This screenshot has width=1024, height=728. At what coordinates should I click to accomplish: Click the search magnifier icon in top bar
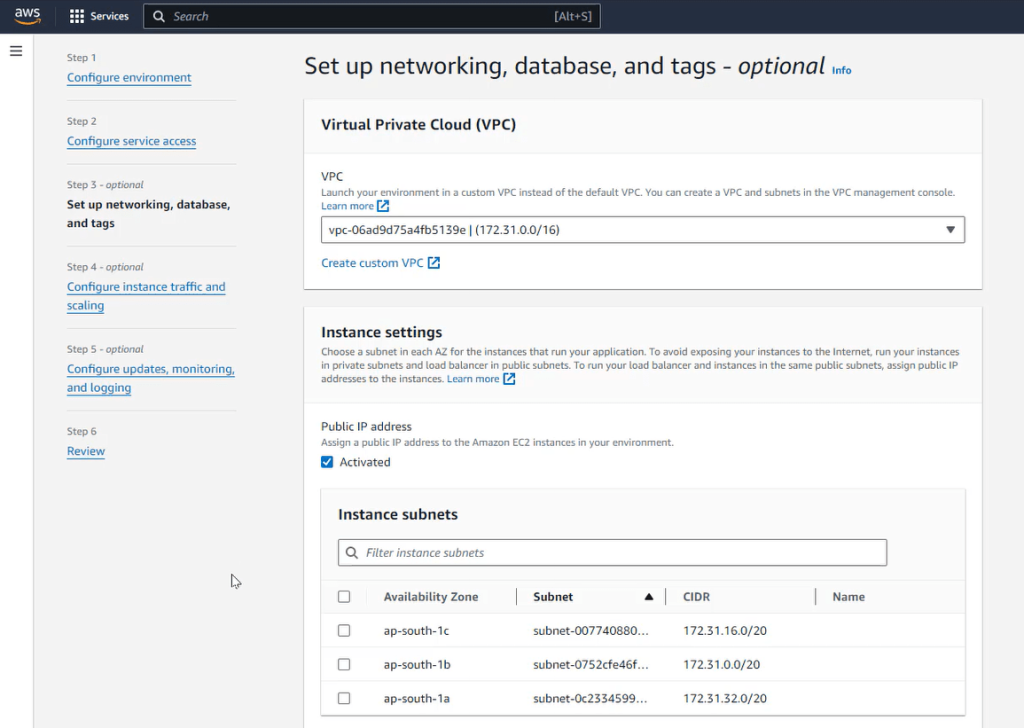(x=159, y=16)
